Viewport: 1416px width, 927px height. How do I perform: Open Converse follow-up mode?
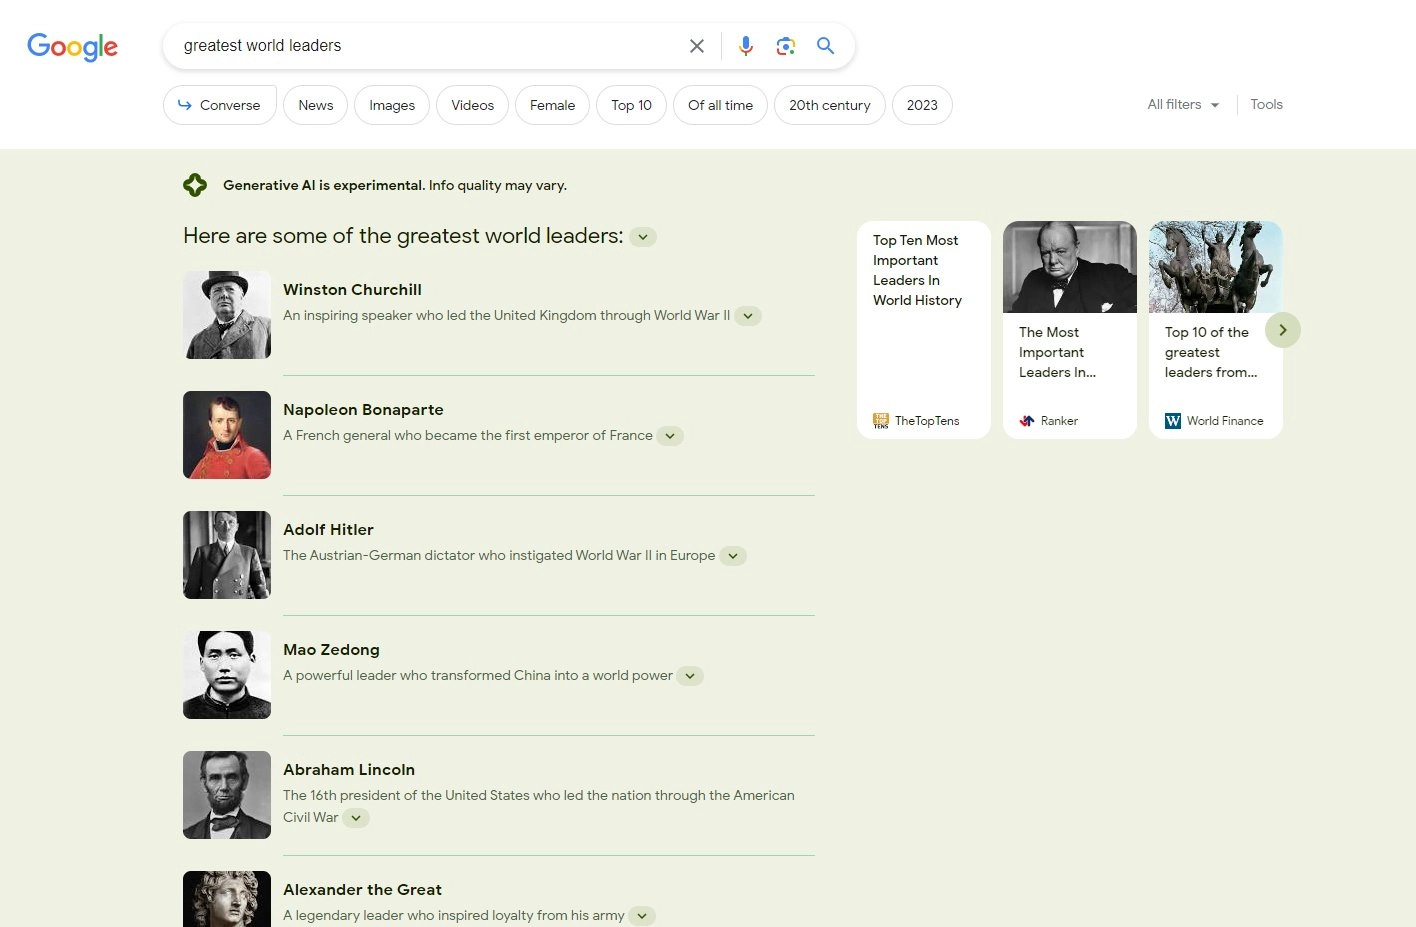220,105
